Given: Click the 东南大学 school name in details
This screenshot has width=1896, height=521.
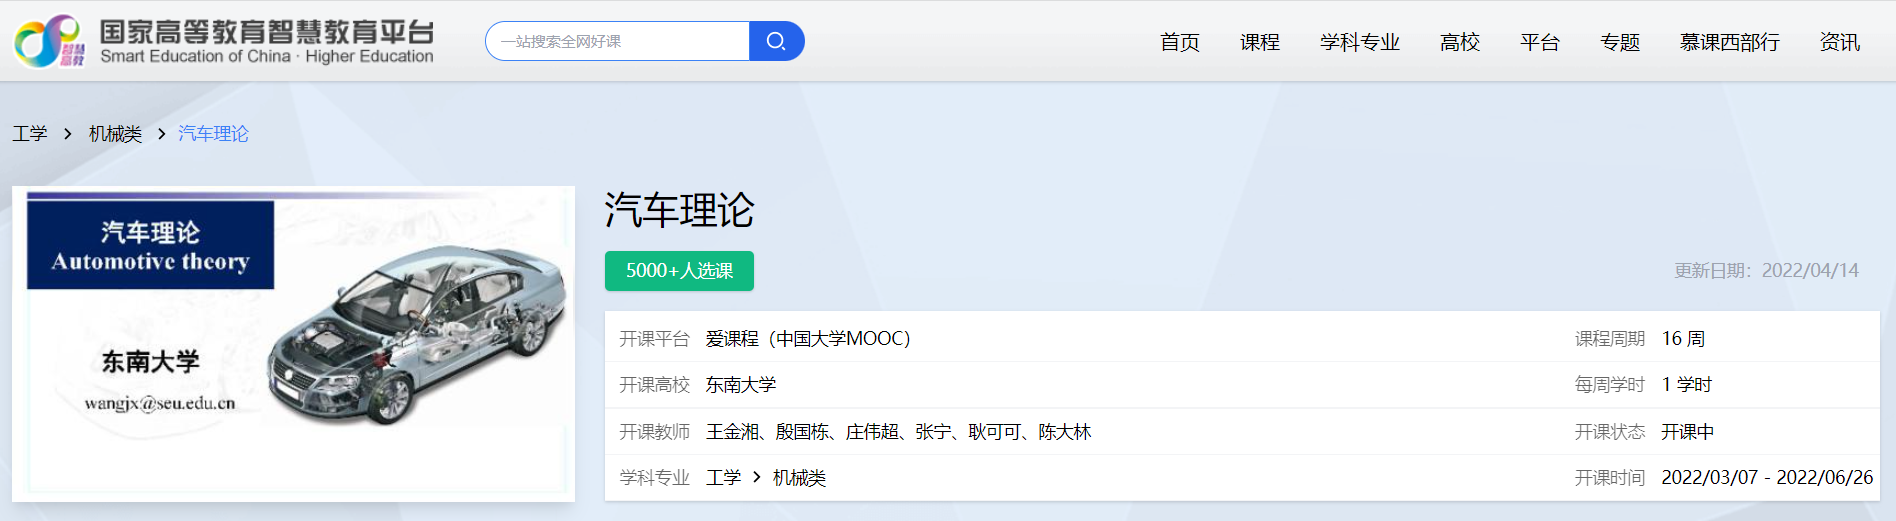Looking at the screenshot, I should click(x=740, y=385).
